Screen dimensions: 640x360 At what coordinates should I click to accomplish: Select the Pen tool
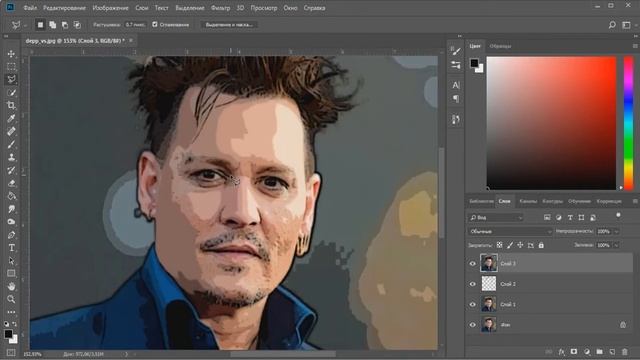pos(11,235)
